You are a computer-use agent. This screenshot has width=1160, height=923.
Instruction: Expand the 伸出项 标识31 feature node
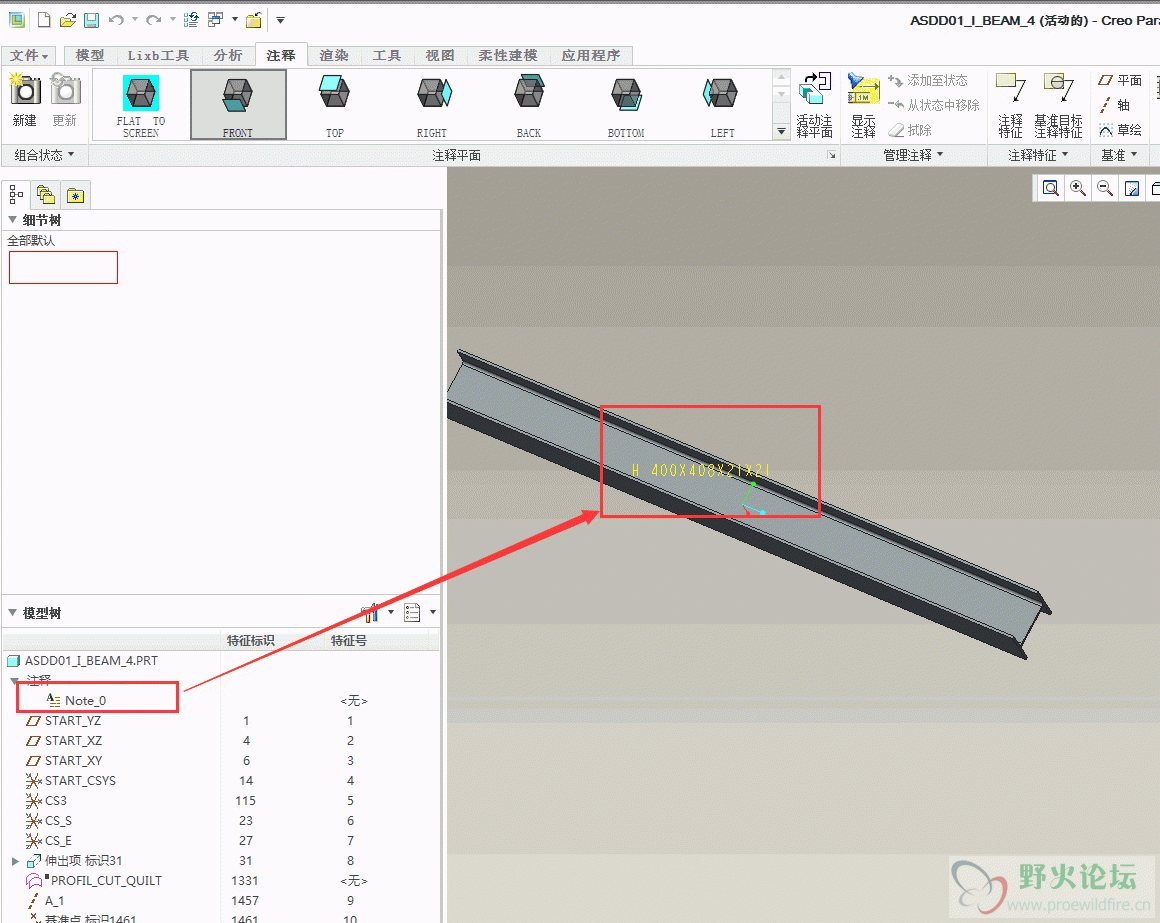[15, 861]
